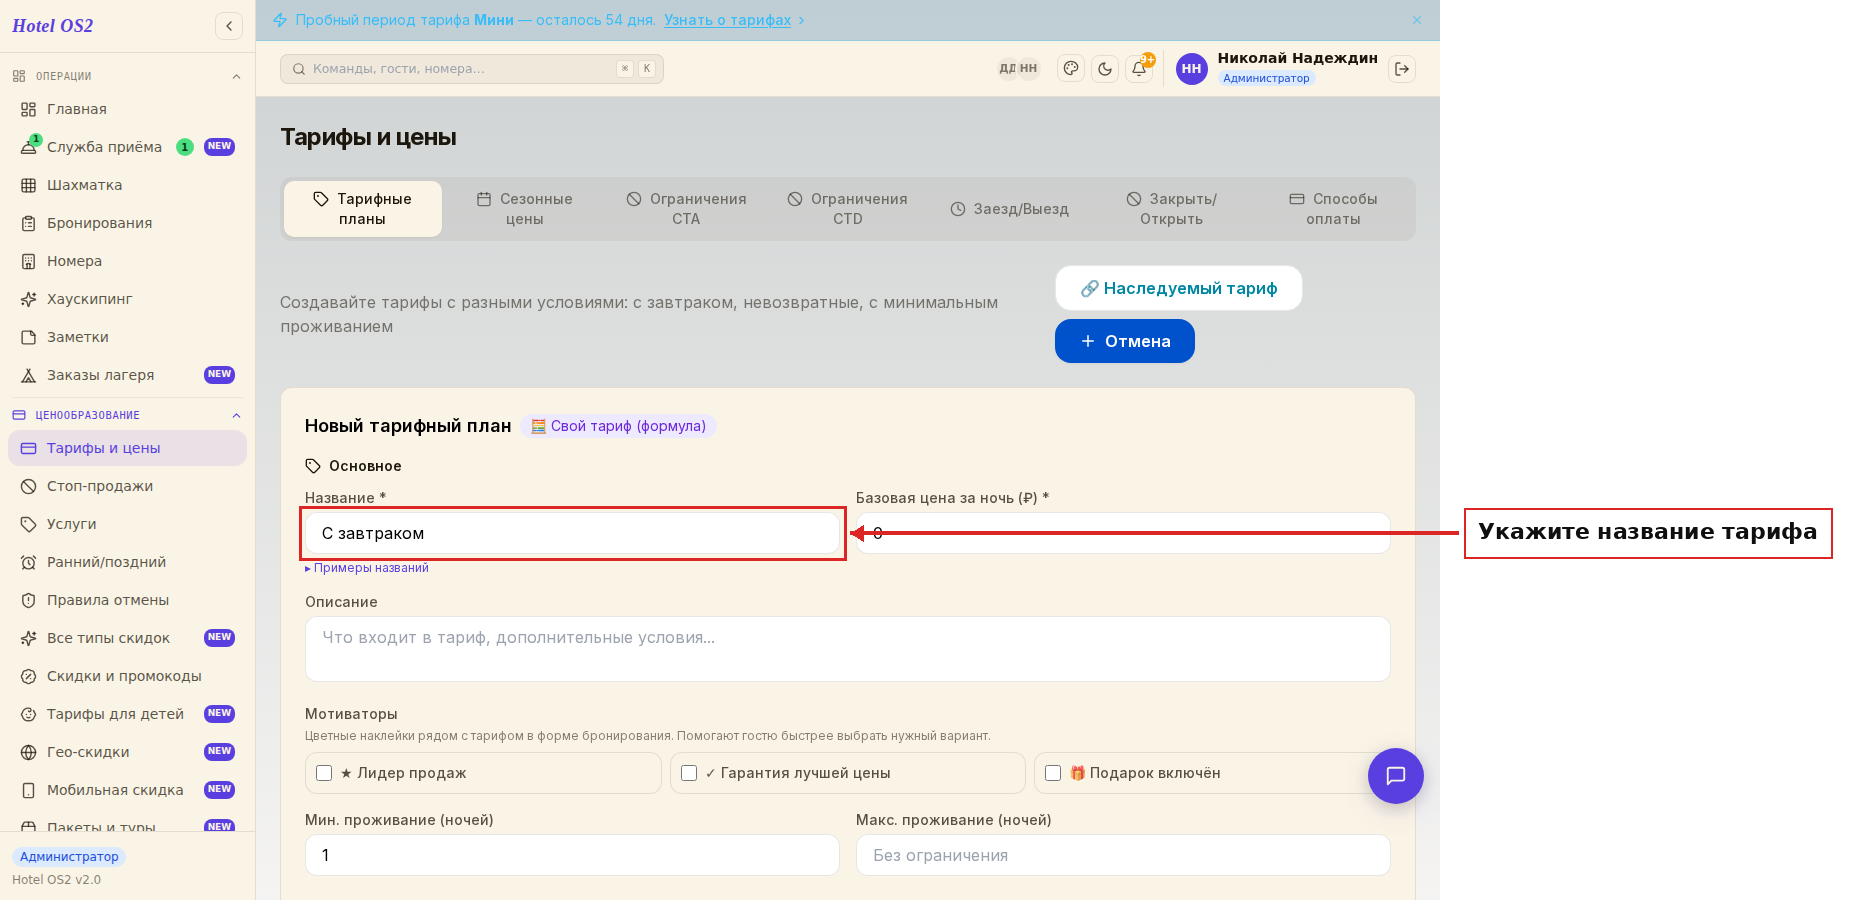Screen dimensions: 1856x900
Task: Open Шахматка grid view
Action: [x=127, y=185]
